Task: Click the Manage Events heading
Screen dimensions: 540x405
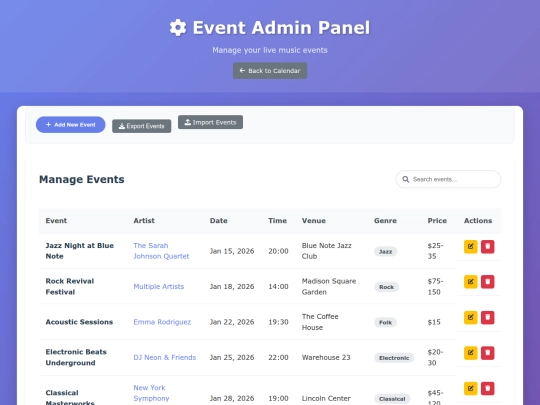Action: [x=82, y=179]
